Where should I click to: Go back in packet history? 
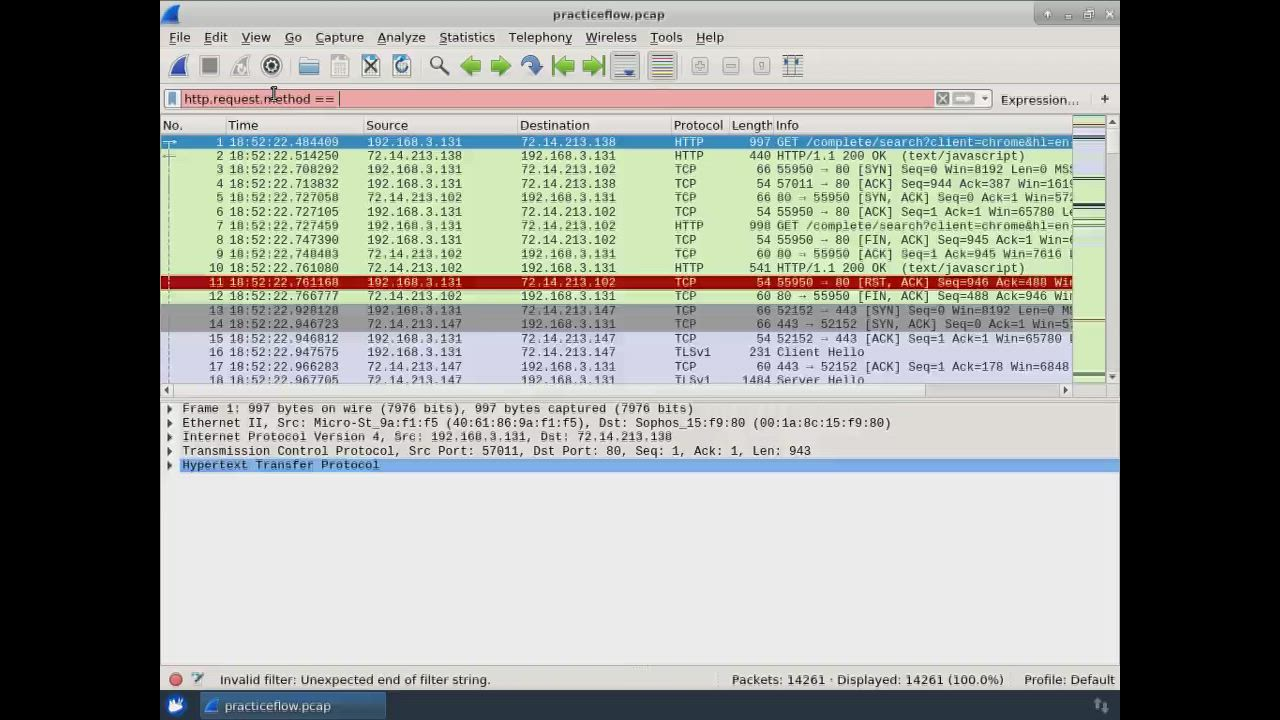click(470, 66)
